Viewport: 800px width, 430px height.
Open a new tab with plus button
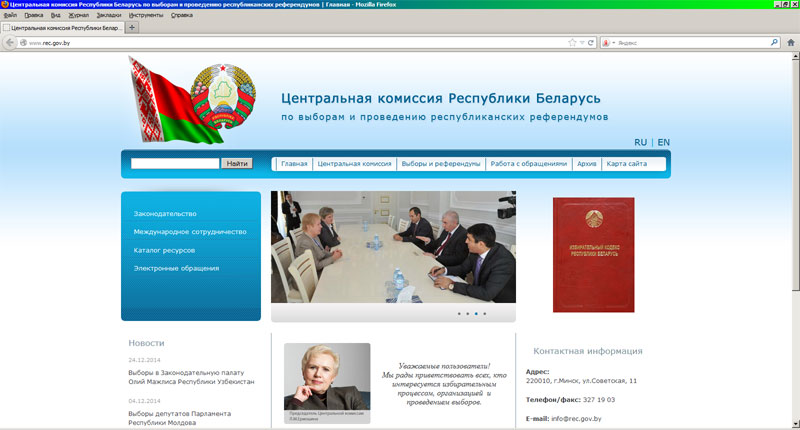[133, 28]
